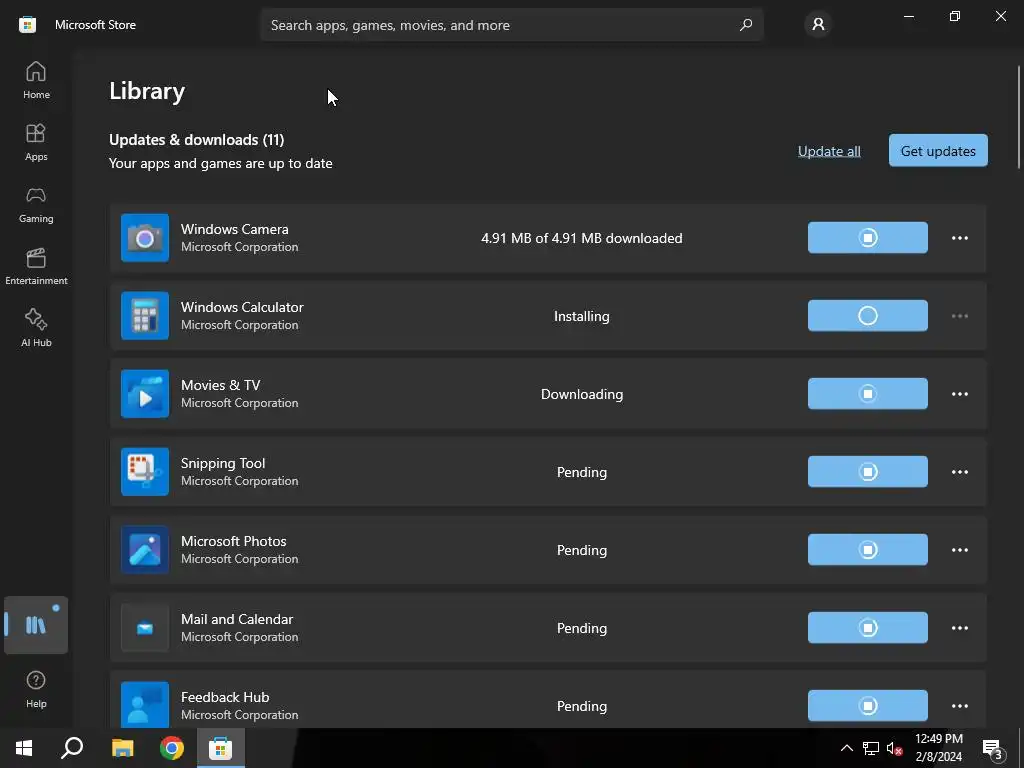Open File Explorer from the taskbar
The width and height of the screenshot is (1024, 768).
pyautogui.click(x=122, y=748)
